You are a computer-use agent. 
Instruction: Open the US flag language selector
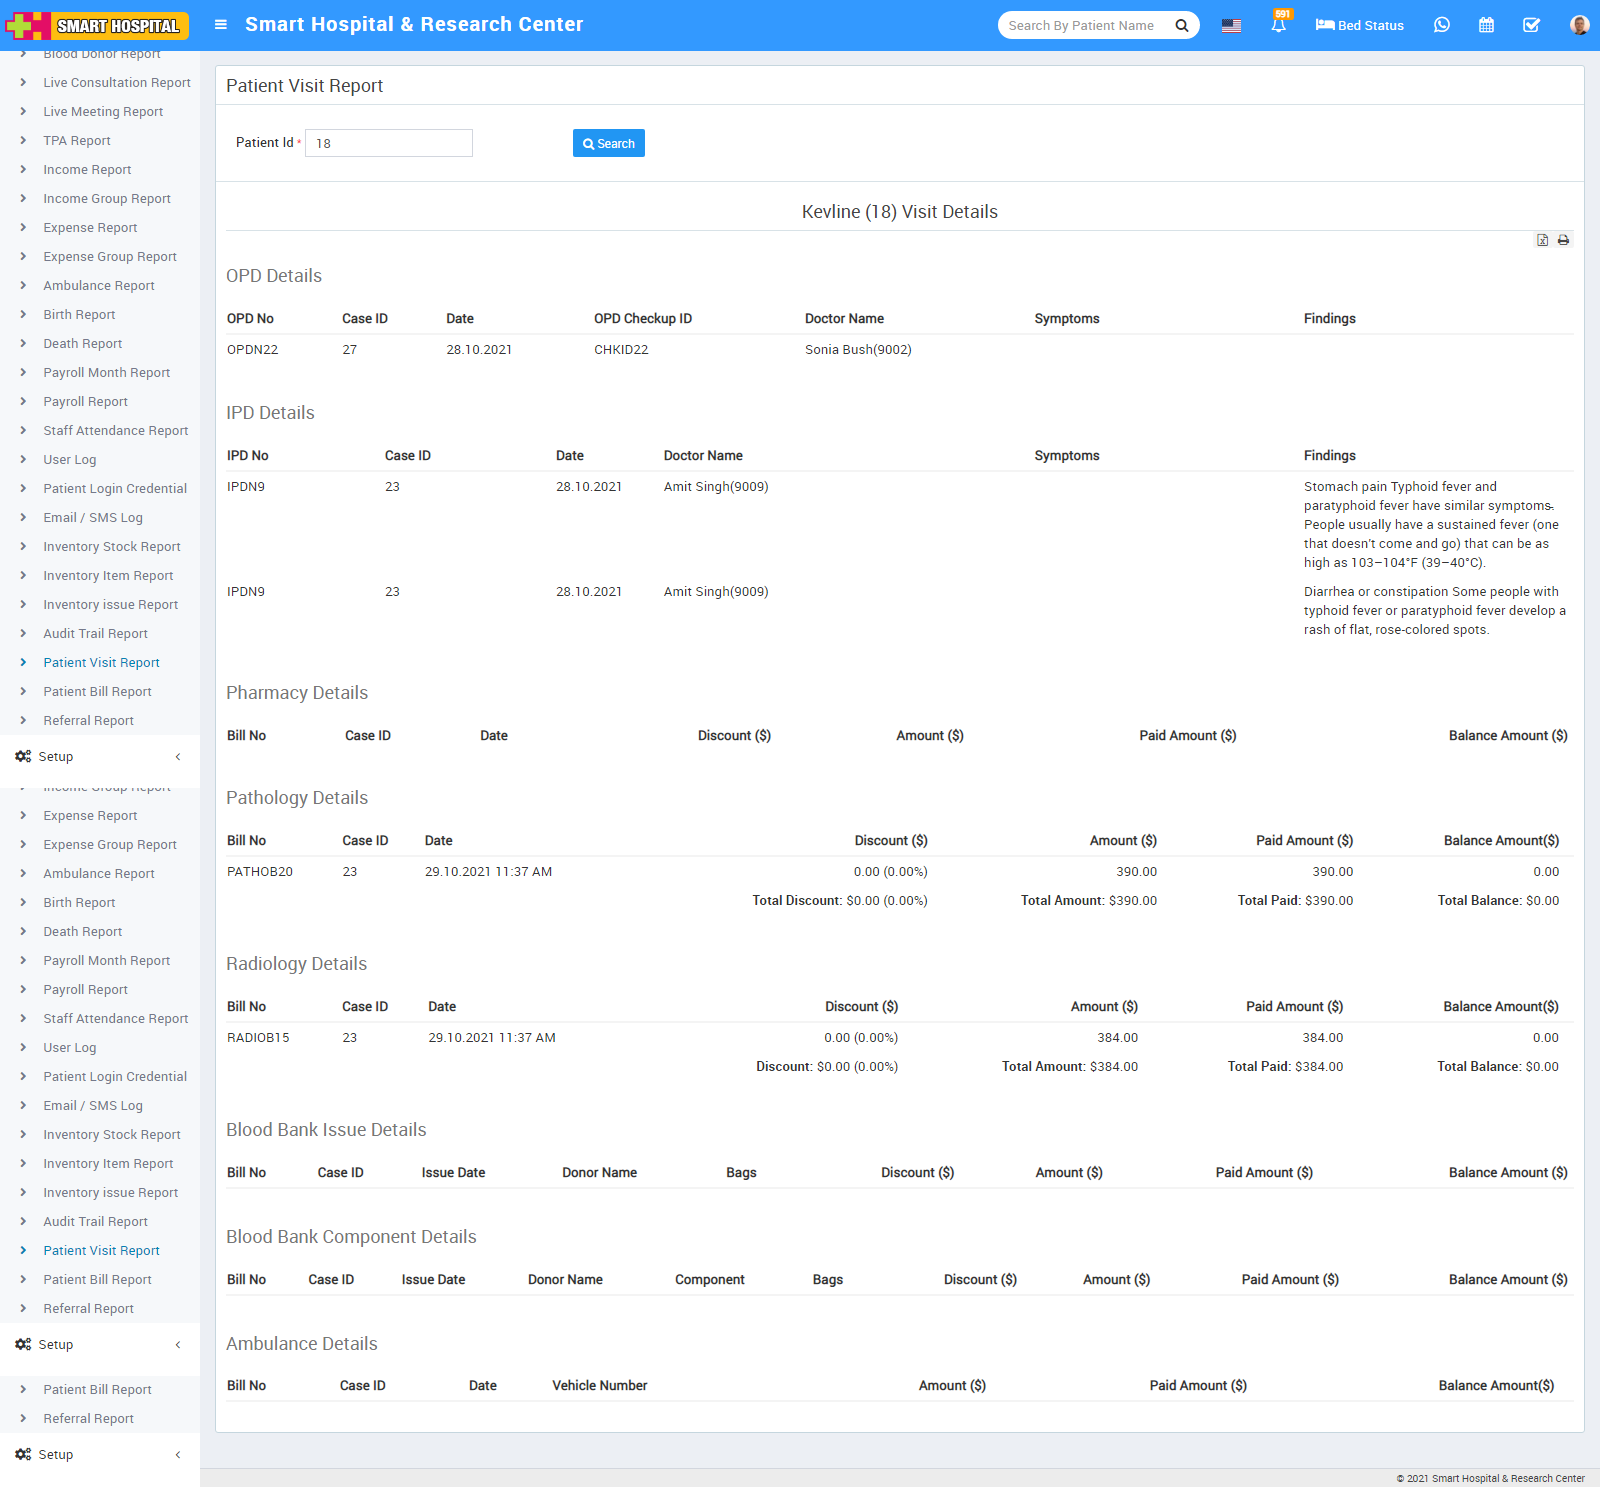(1231, 26)
